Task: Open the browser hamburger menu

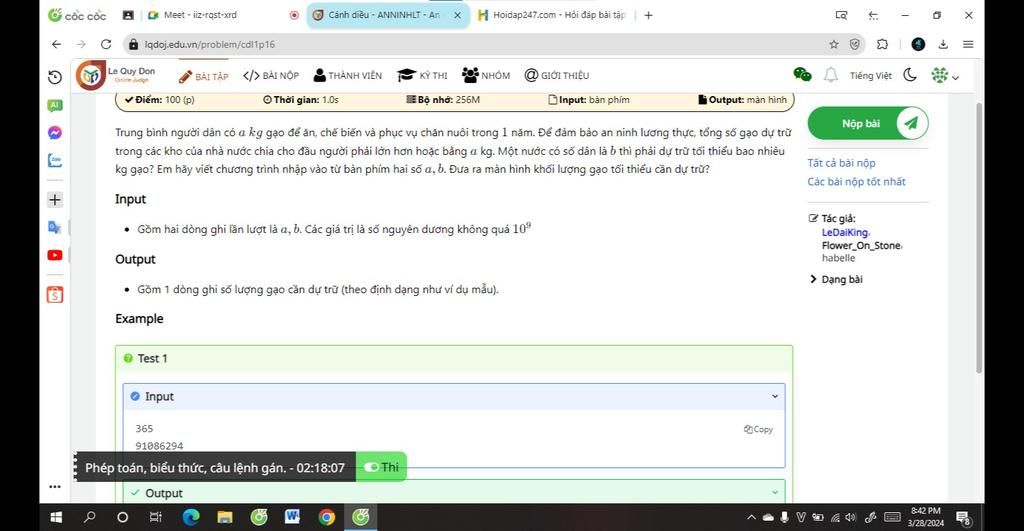Action: [968, 44]
